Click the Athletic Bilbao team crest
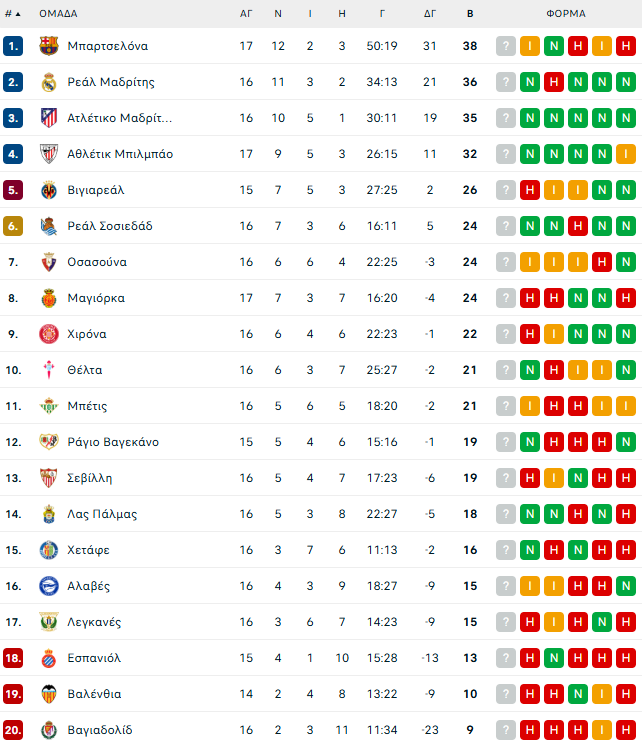 pyautogui.click(x=48, y=154)
